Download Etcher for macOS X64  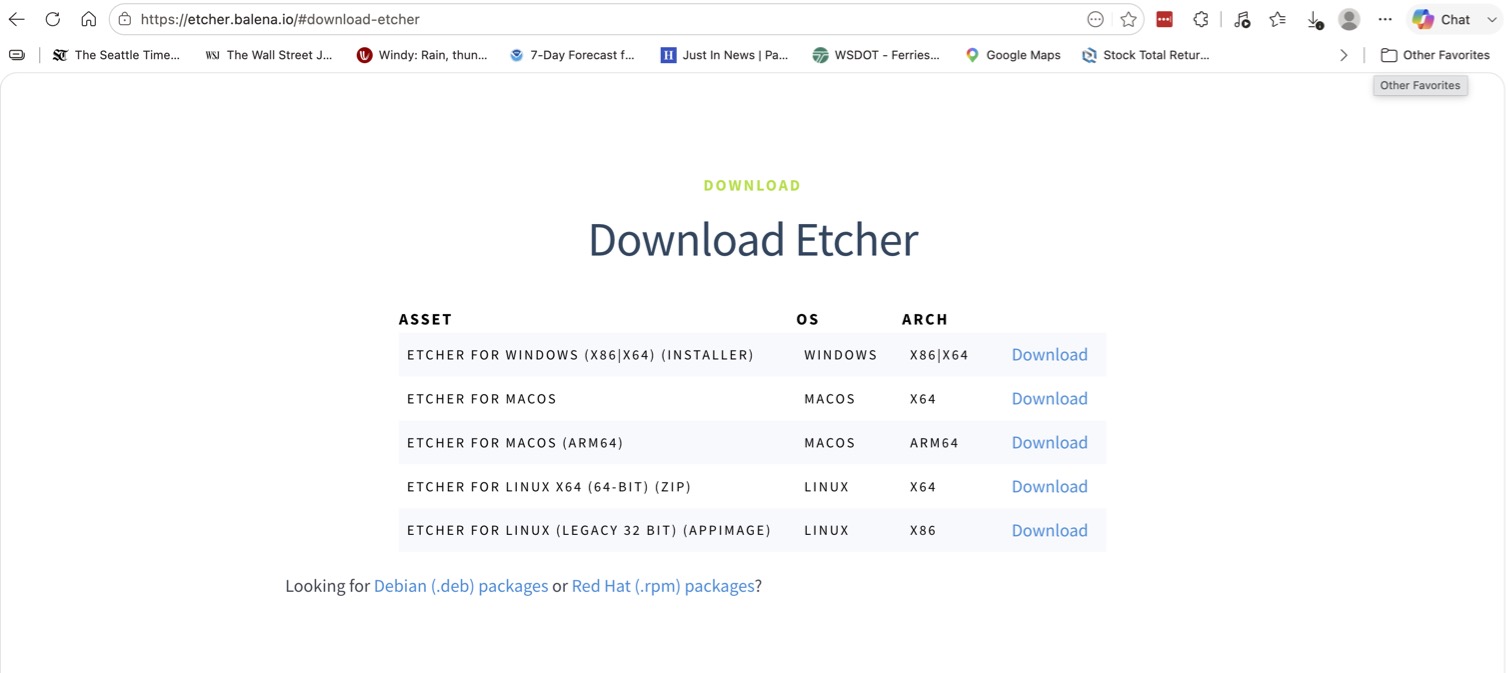(x=1049, y=399)
